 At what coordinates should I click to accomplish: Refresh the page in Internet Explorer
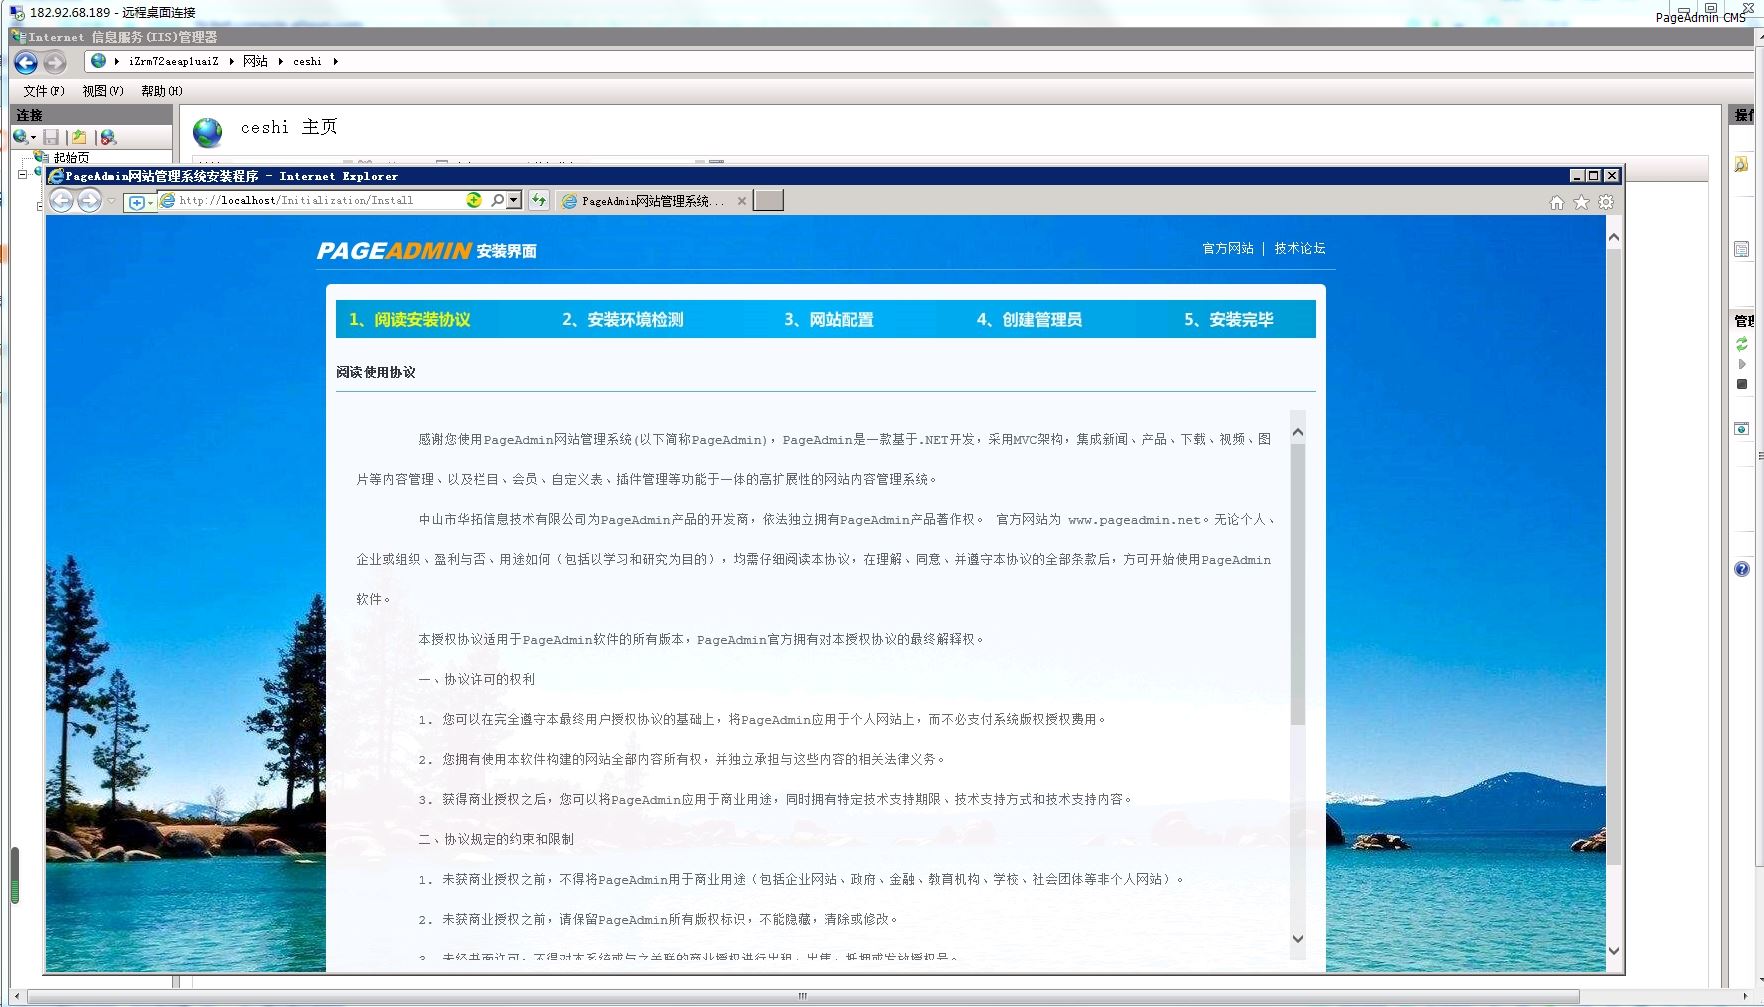539,201
